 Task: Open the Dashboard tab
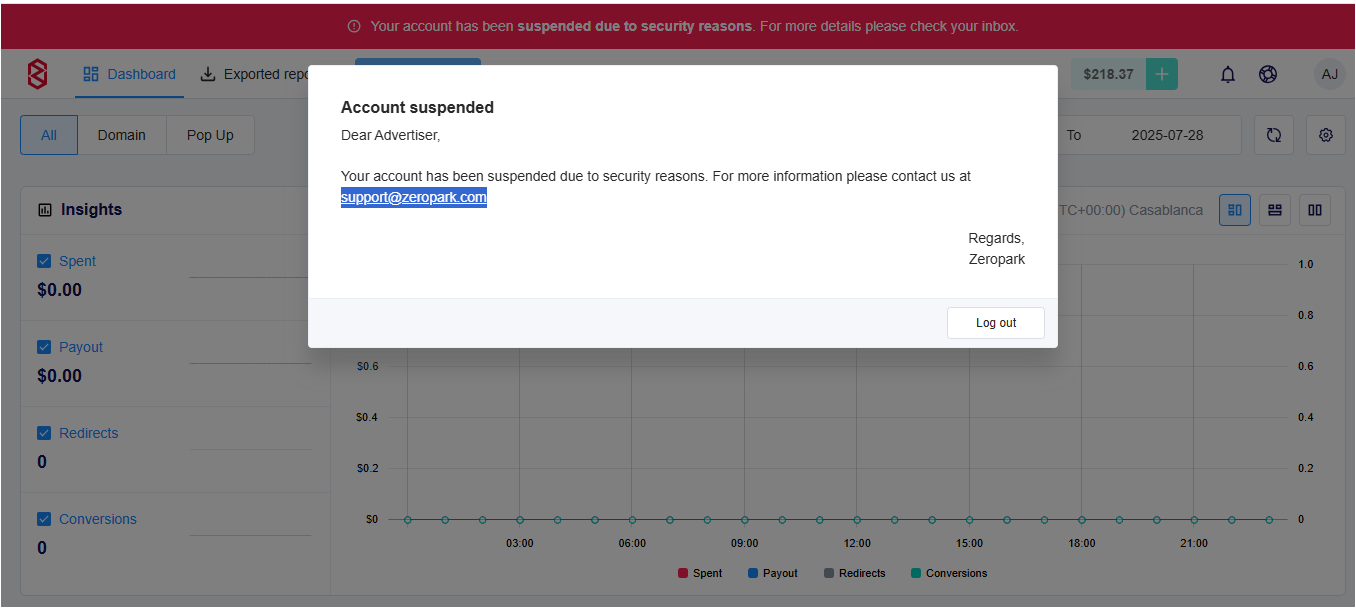[x=129, y=74]
